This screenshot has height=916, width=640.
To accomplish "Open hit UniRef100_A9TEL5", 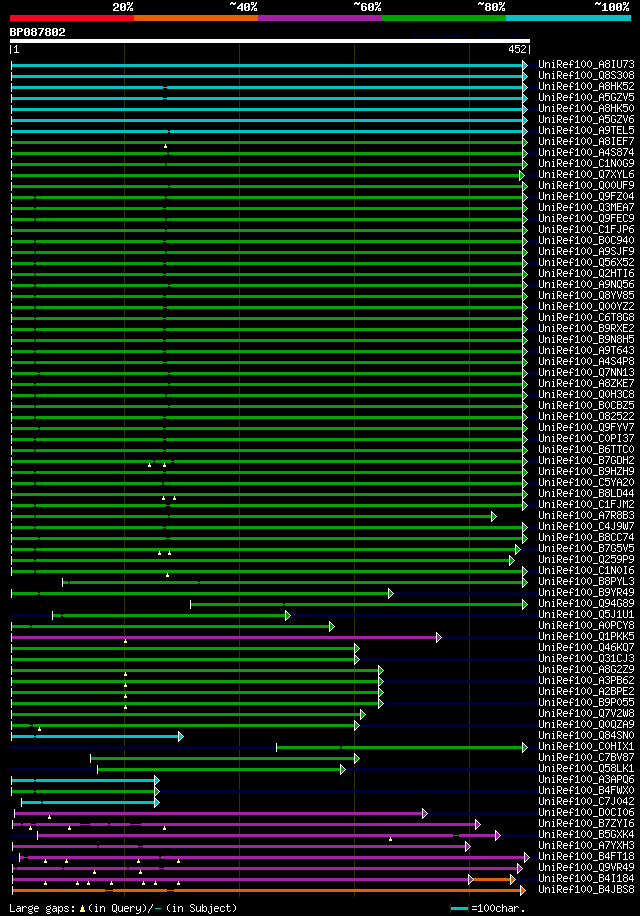I will 586,130.
